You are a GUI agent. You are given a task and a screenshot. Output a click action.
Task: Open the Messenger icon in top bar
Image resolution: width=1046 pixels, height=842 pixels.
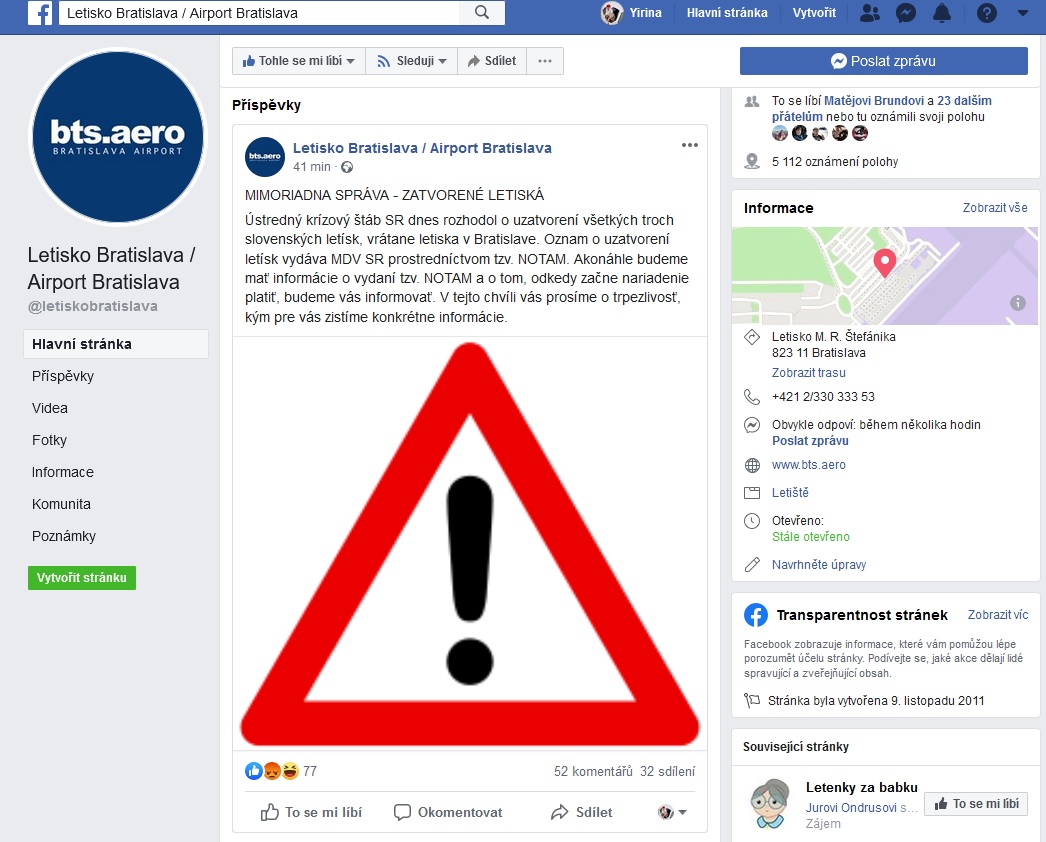pos(905,13)
